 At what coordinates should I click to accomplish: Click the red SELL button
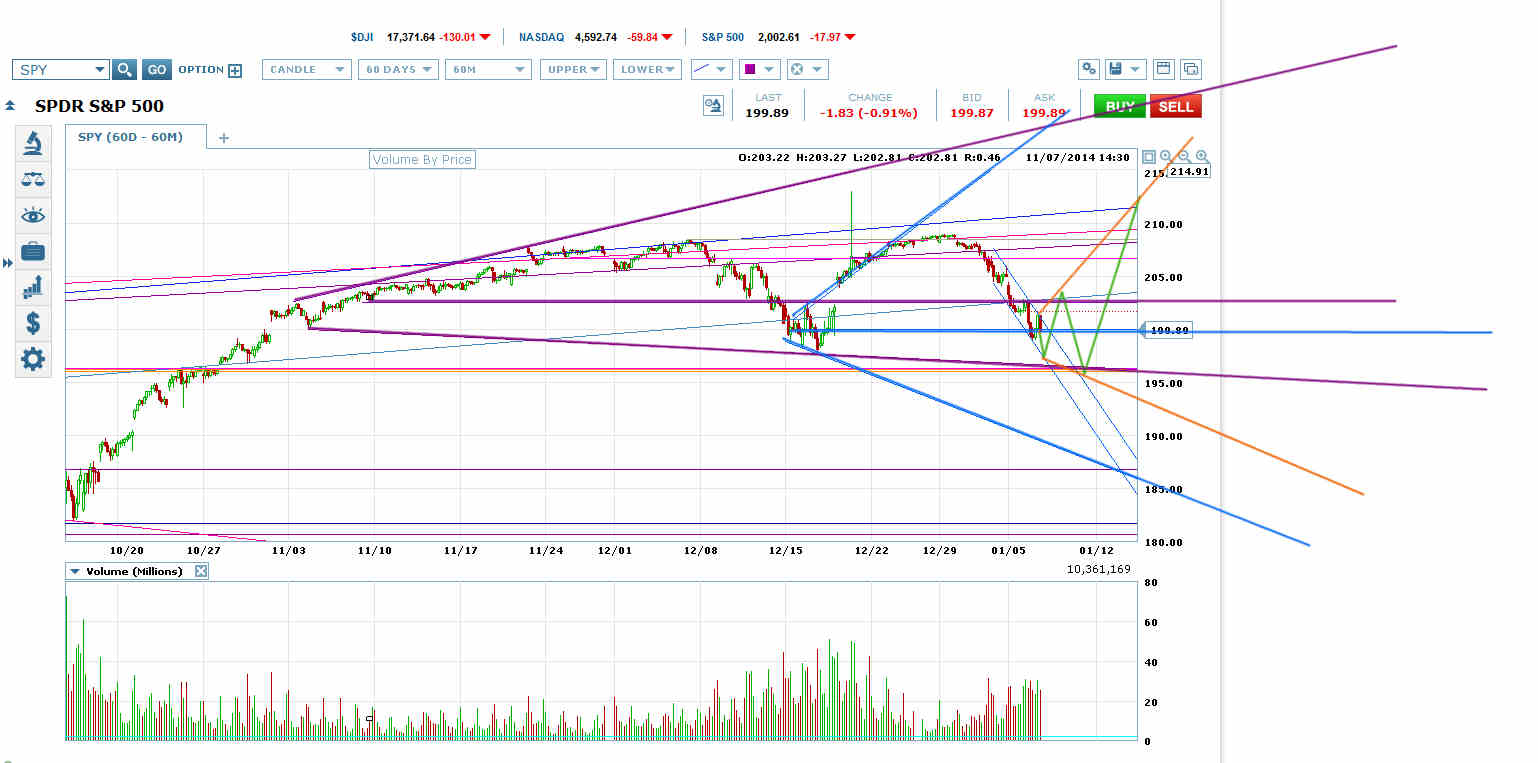[x=1175, y=106]
